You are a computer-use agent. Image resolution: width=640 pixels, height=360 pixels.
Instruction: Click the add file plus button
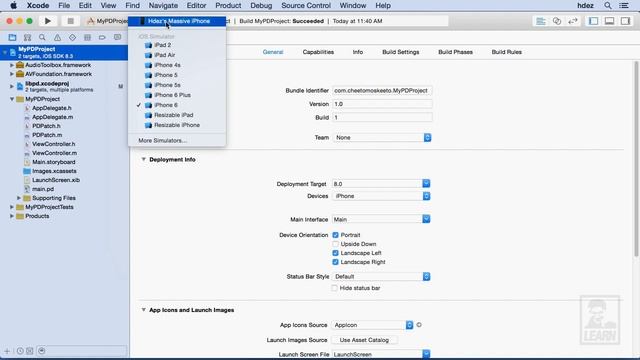(7, 351)
